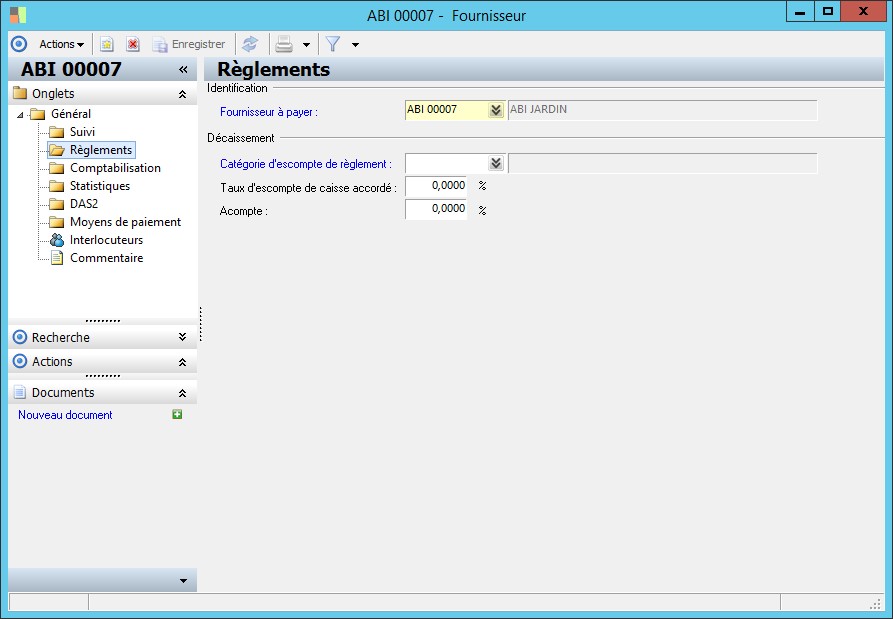893x619 pixels.
Task: Click the refresh arrows toolbar icon
Action: click(250, 44)
